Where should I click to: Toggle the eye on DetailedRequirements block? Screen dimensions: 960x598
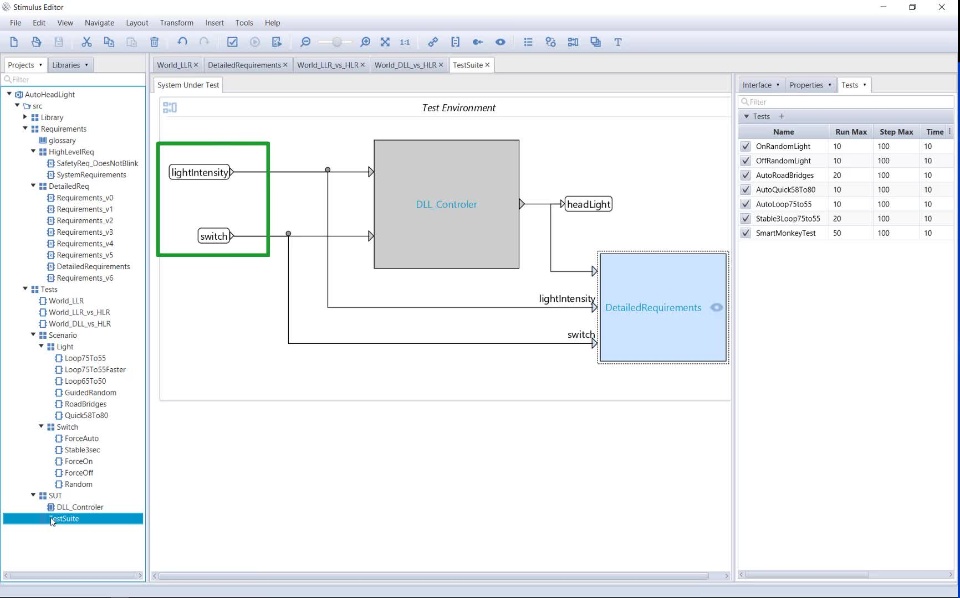pyautogui.click(x=716, y=307)
